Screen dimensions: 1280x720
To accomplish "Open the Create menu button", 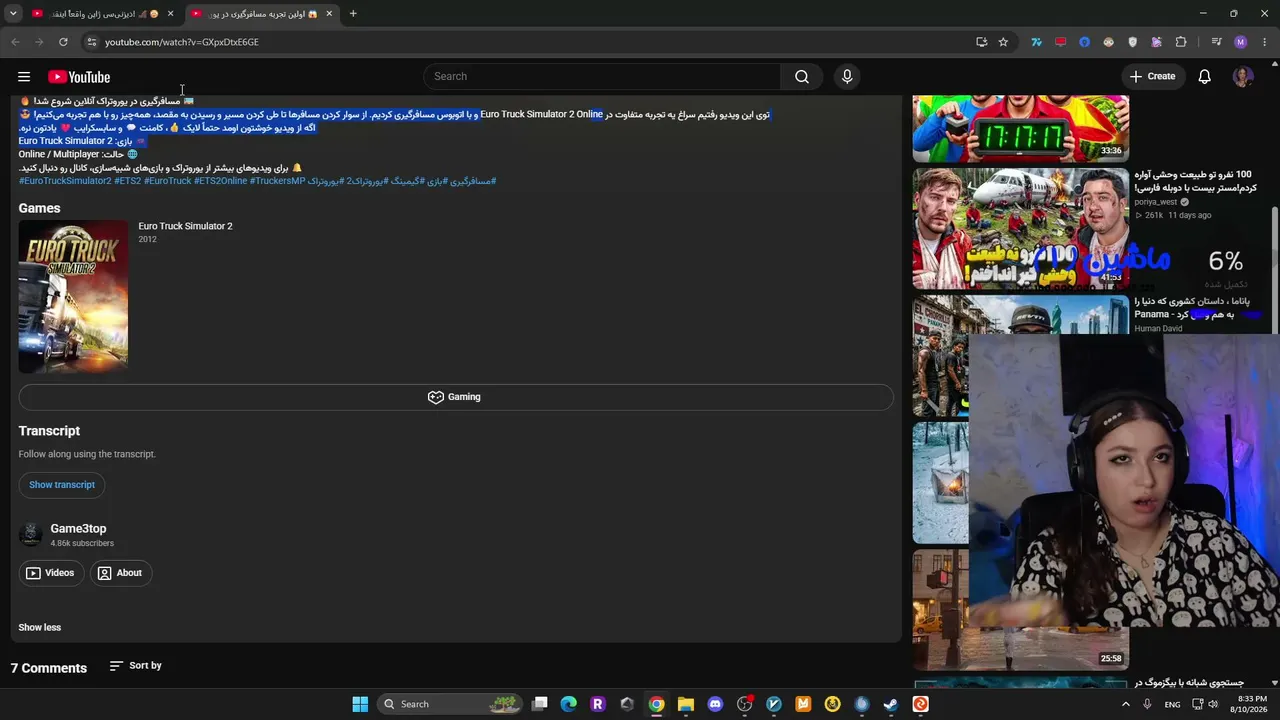I will pos(1153,77).
